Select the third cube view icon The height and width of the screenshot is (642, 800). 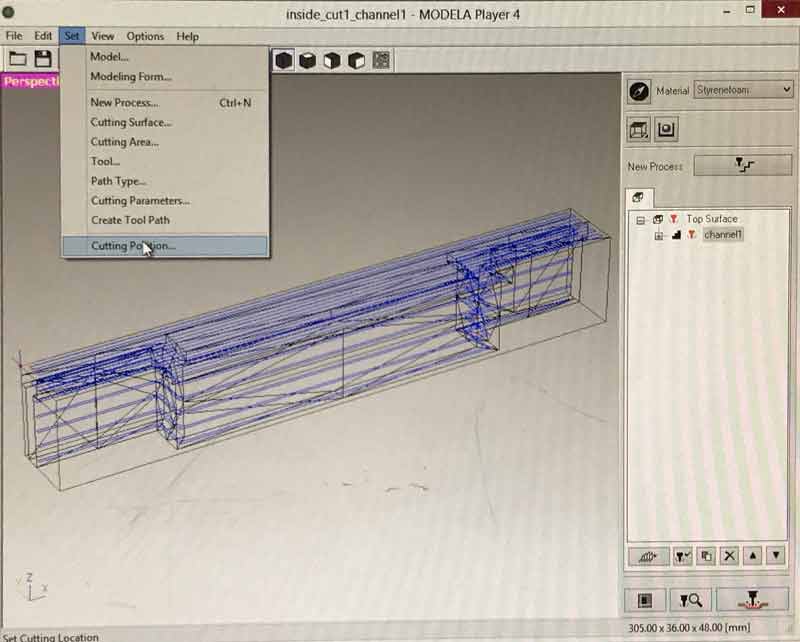click(332, 61)
